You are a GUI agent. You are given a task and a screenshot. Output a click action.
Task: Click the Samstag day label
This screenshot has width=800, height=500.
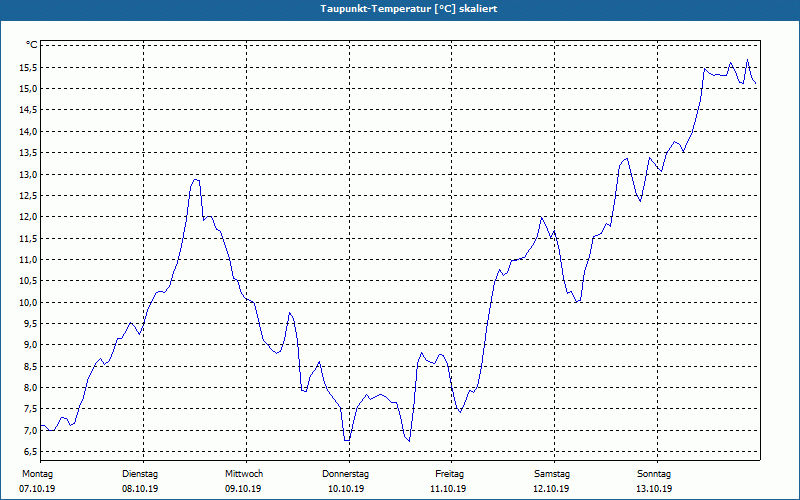pos(552,474)
